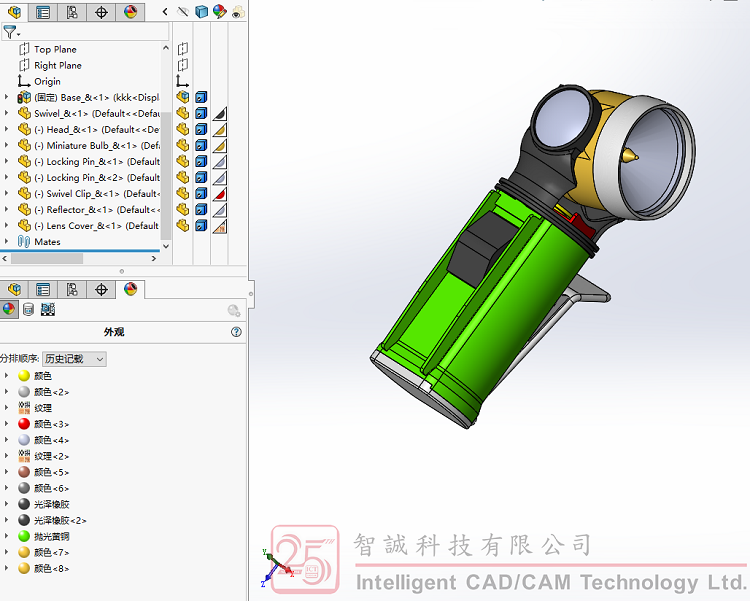Expand the Head_&<1> component node

(x=6, y=129)
